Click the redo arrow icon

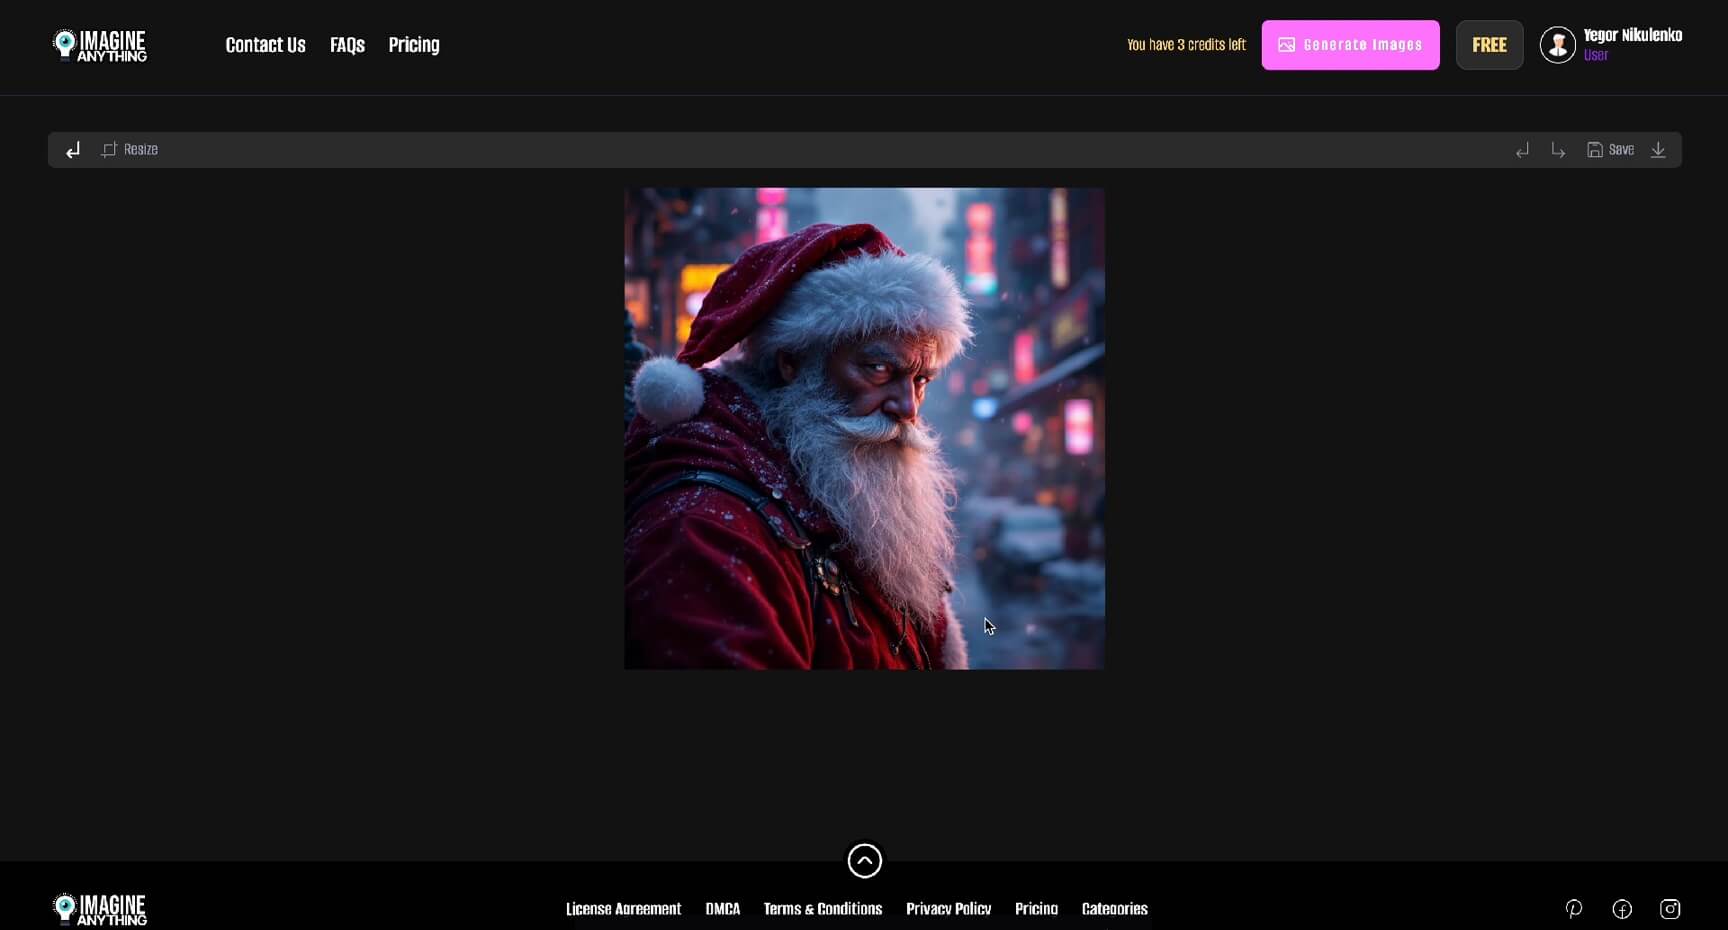click(x=1558, y=150)
